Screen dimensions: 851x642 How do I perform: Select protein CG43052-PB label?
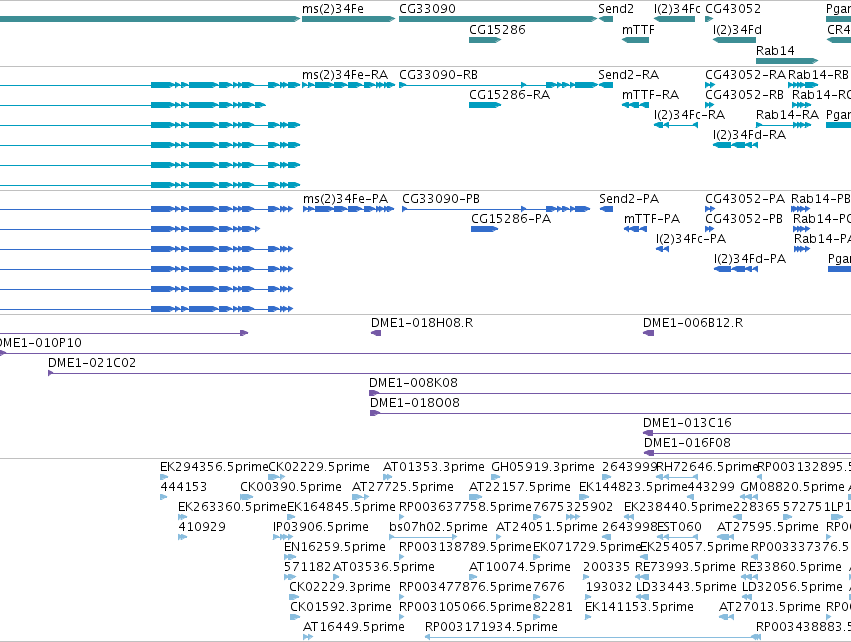tap(744, 219)
